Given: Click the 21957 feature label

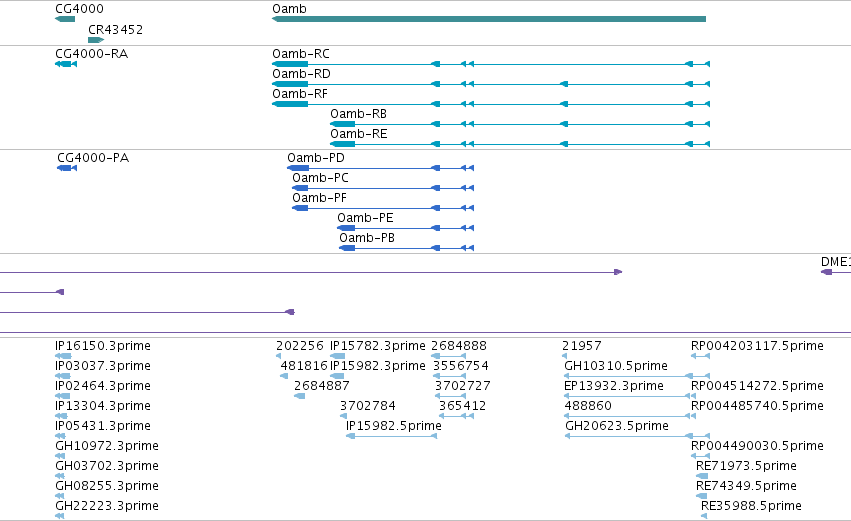Looking at the screenshot, I should coord(582,346).
